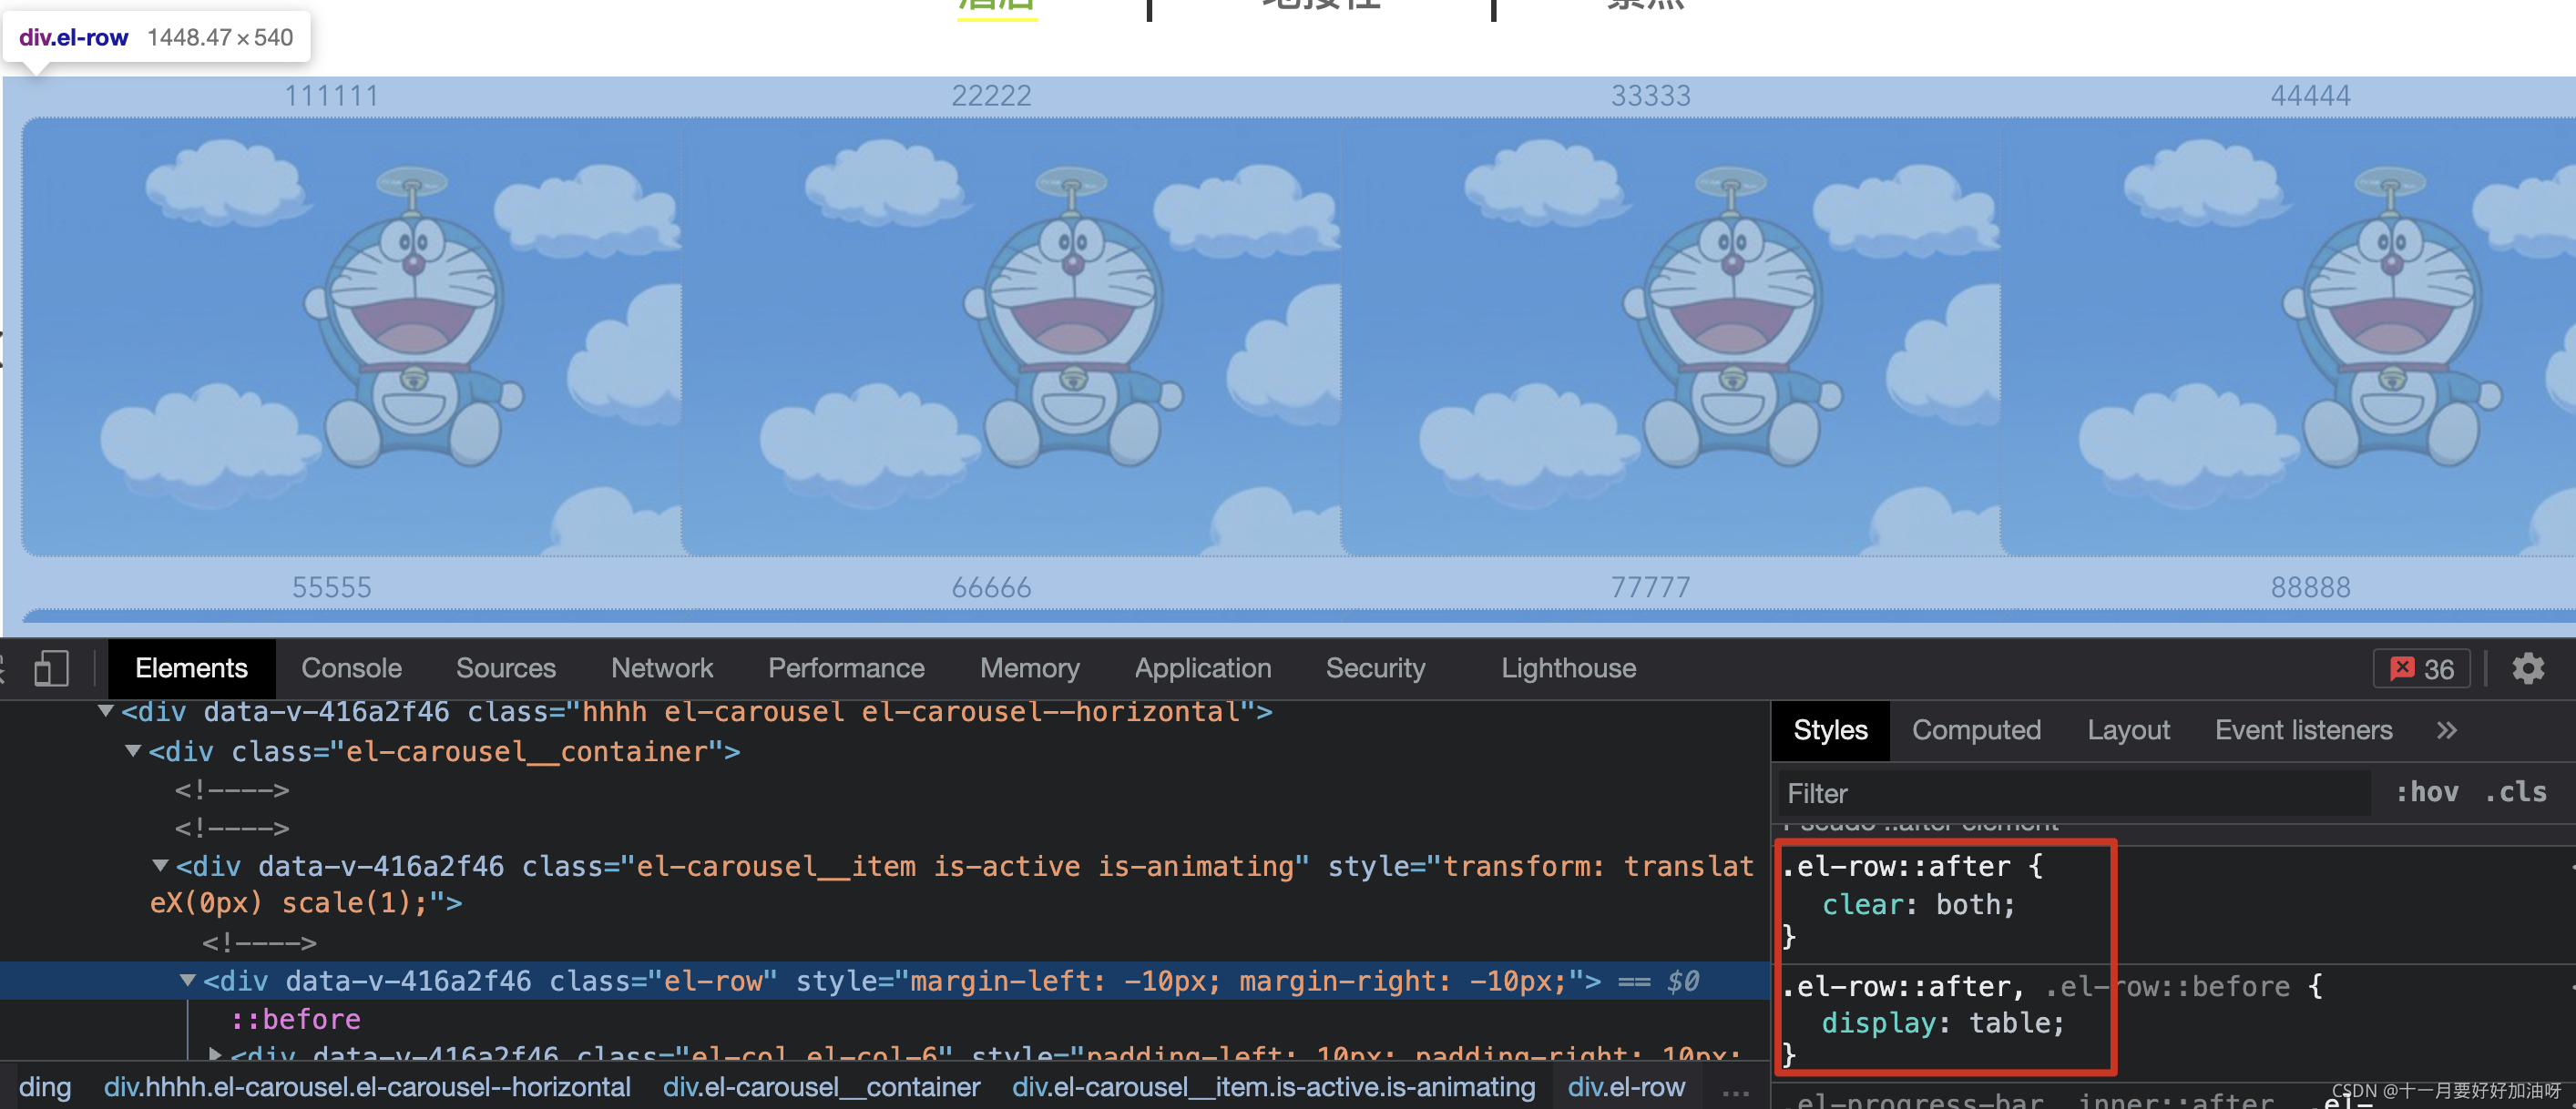Select the ::before pseudo-element node
This screenshot has width=2576, height=1109.
click(295, 1019)
